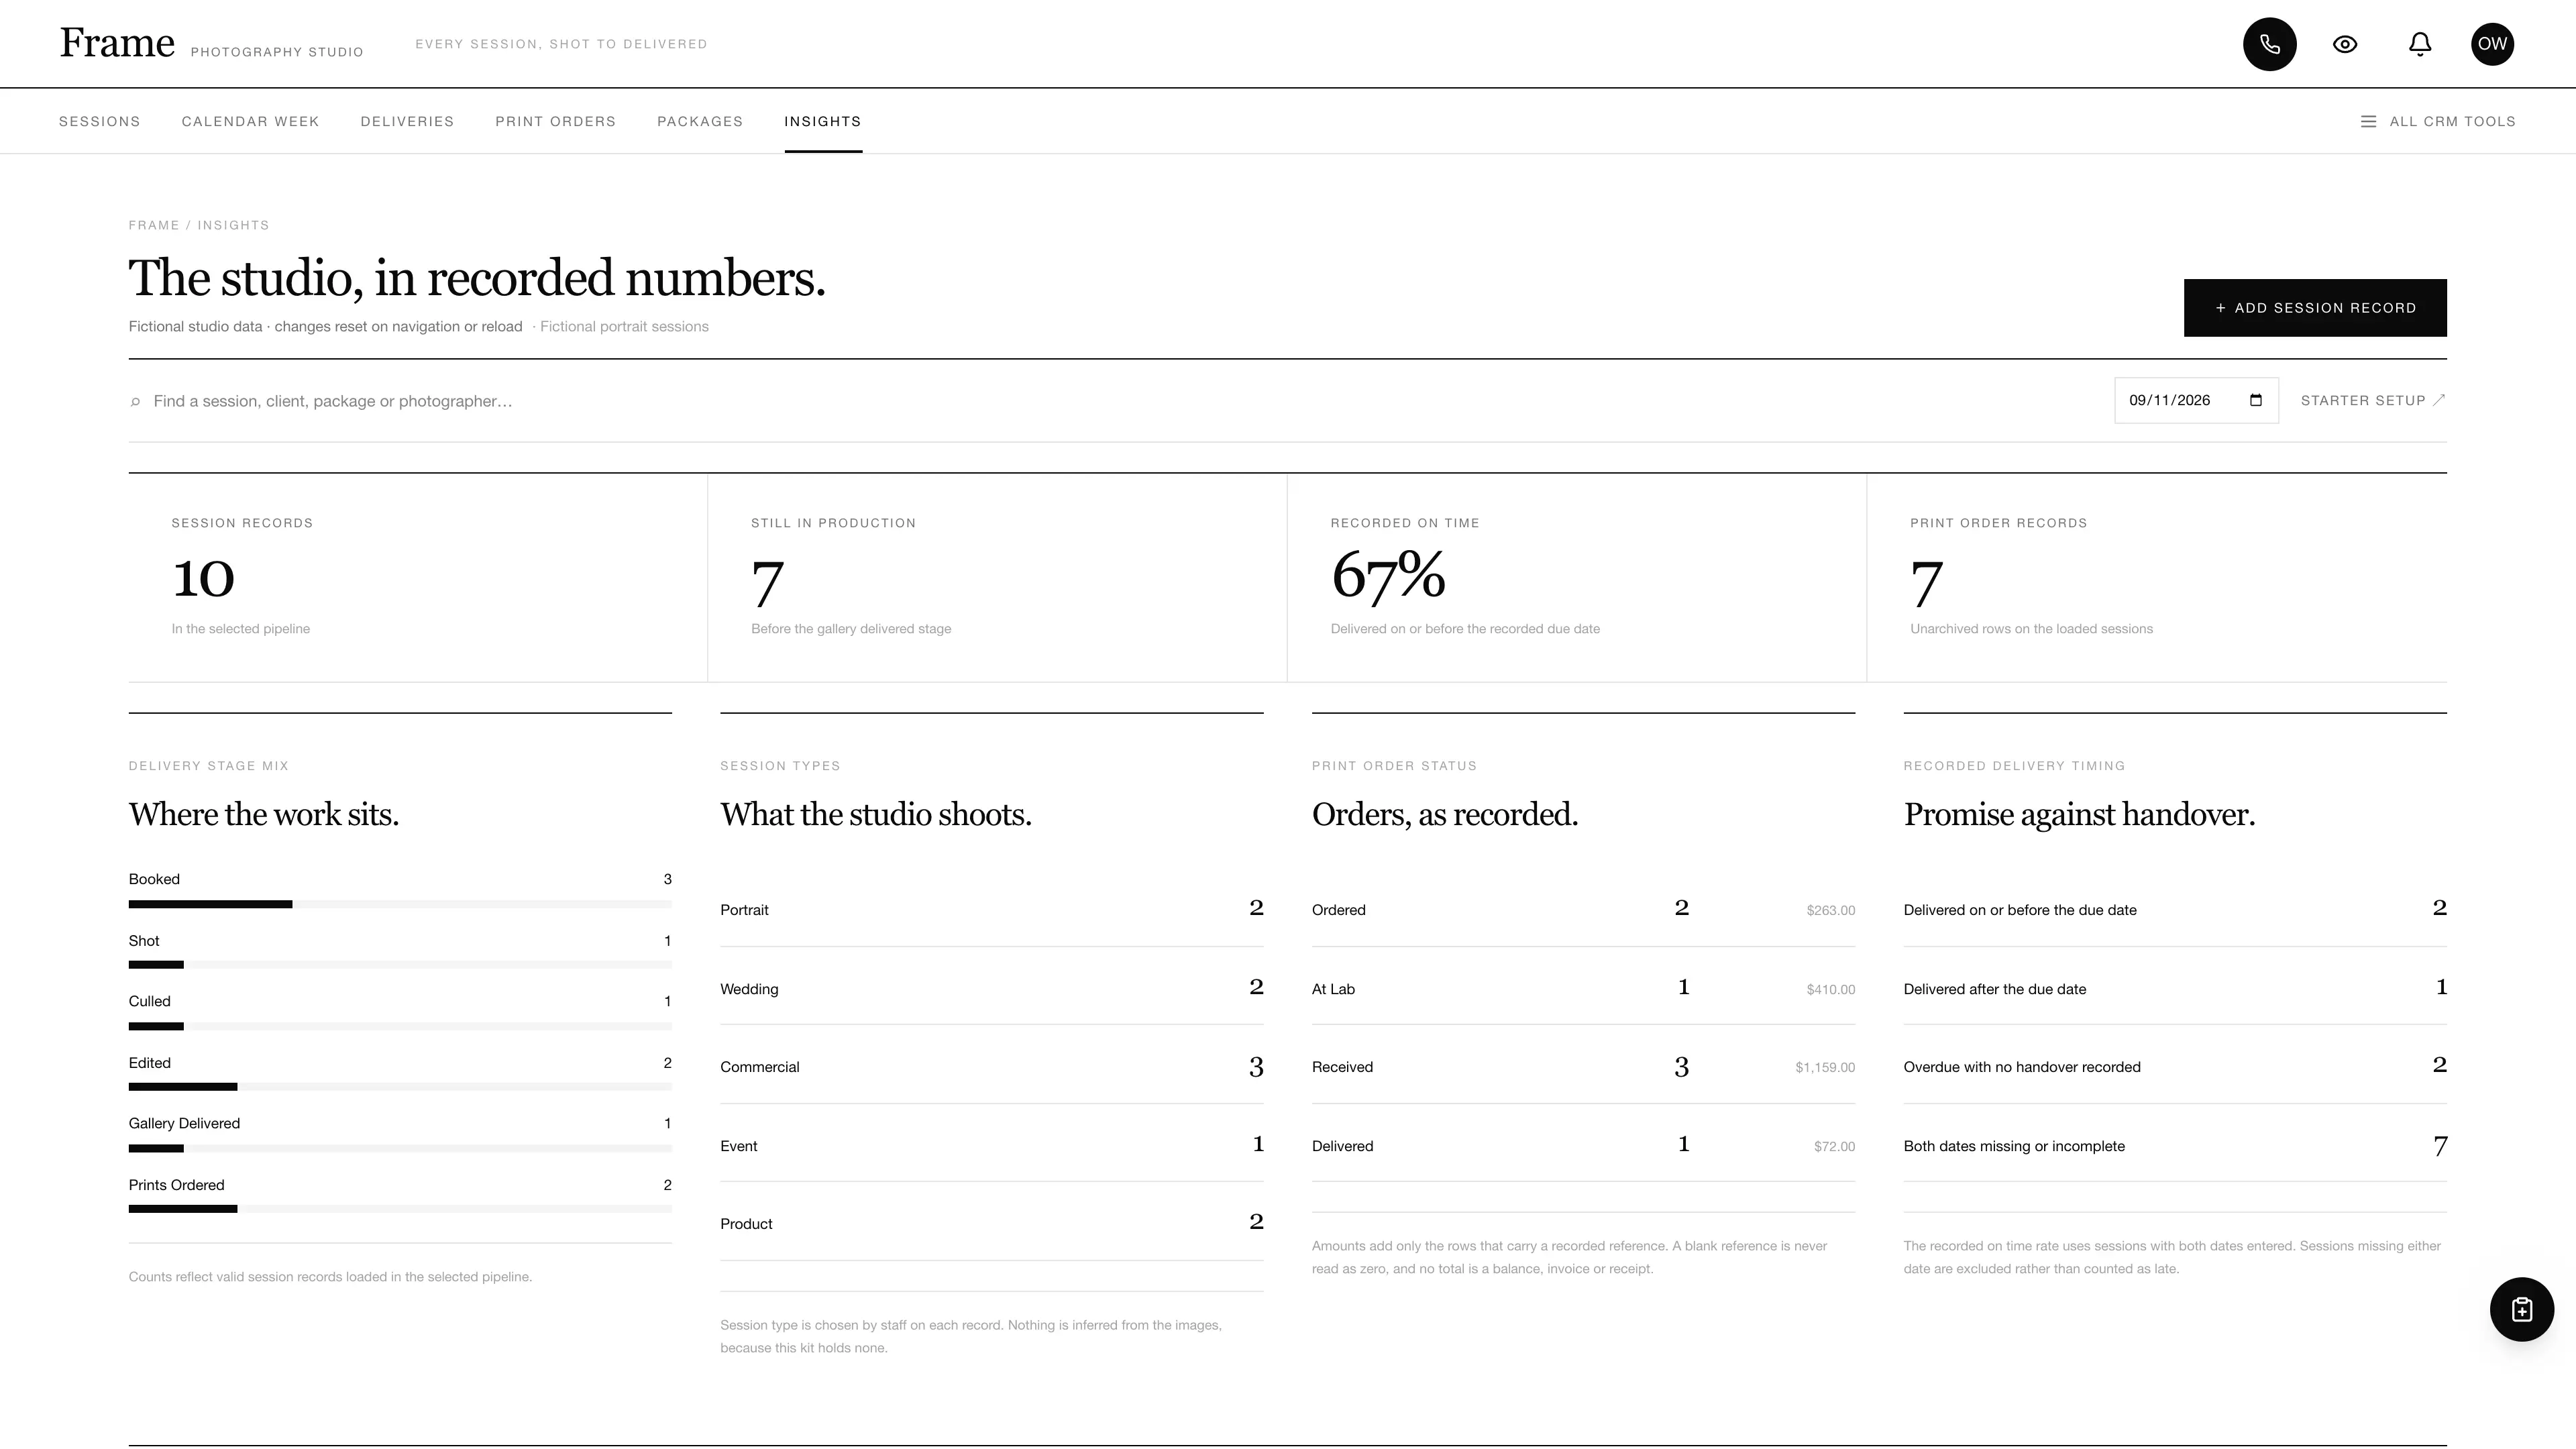Image resolution: width=2576 pixels, height=1449 pixels.
Task: Open the Packages tab
Action: [700, 121]
